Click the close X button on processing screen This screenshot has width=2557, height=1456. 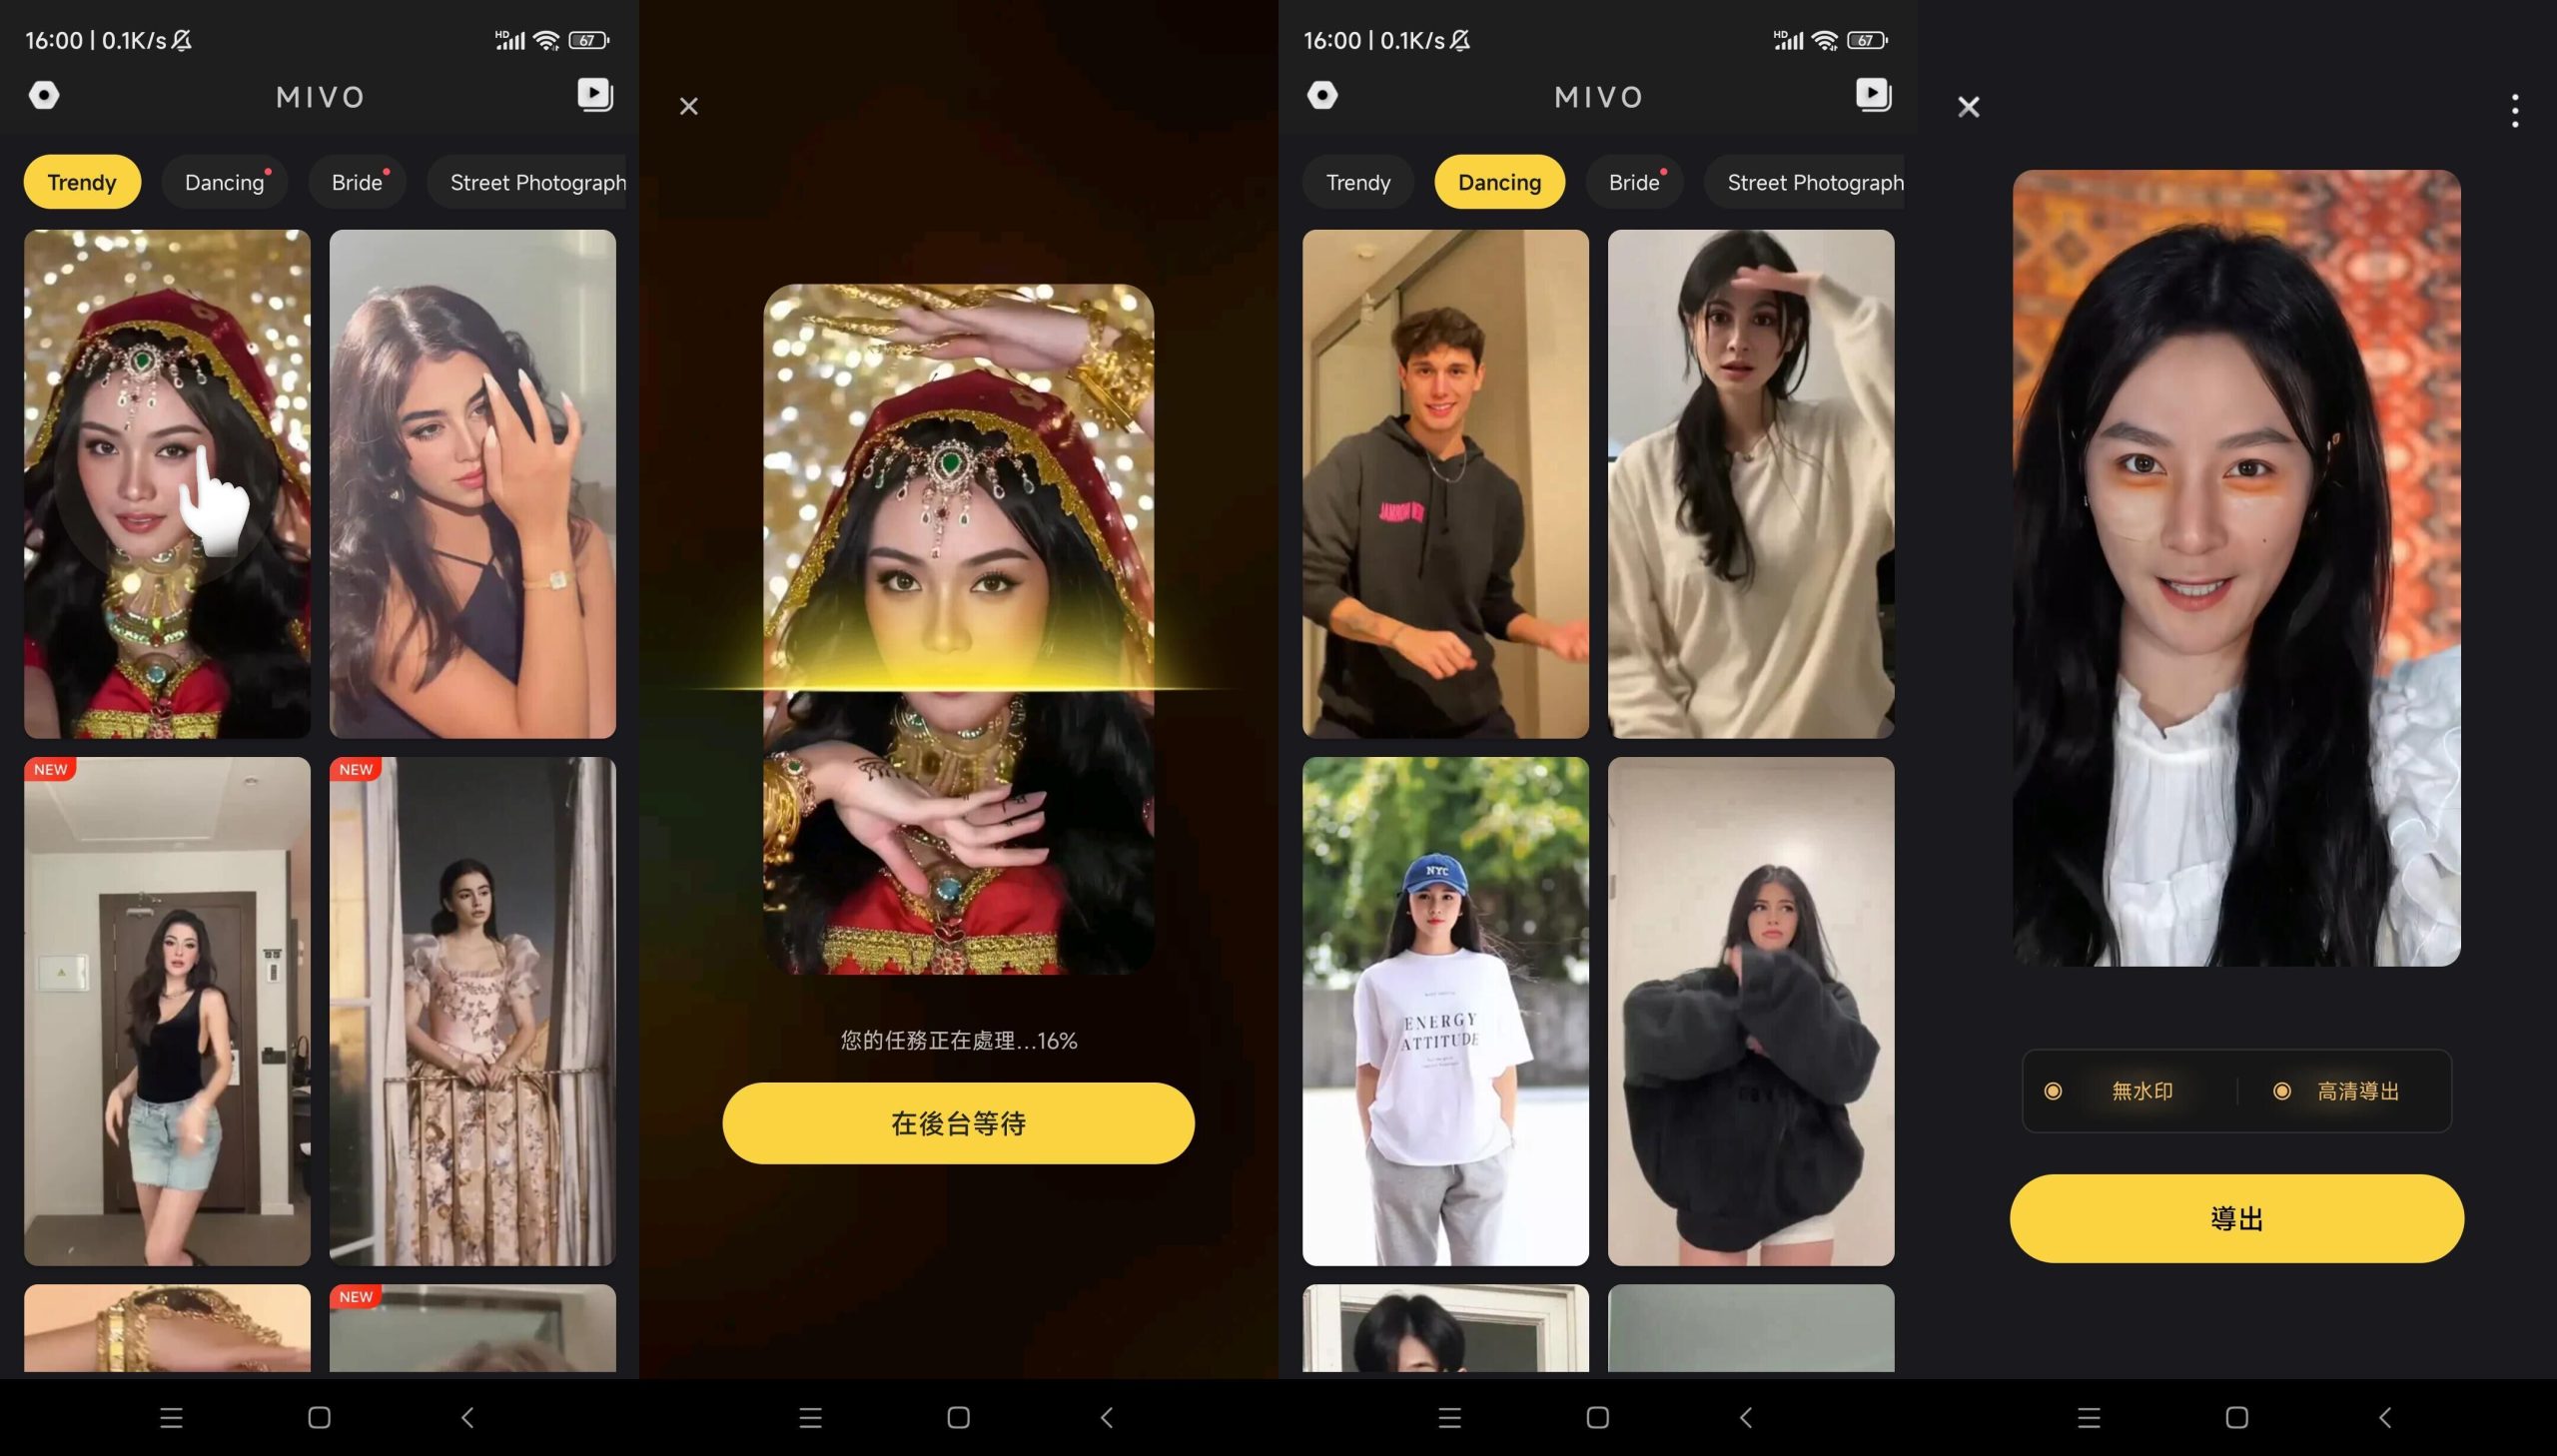688,106
